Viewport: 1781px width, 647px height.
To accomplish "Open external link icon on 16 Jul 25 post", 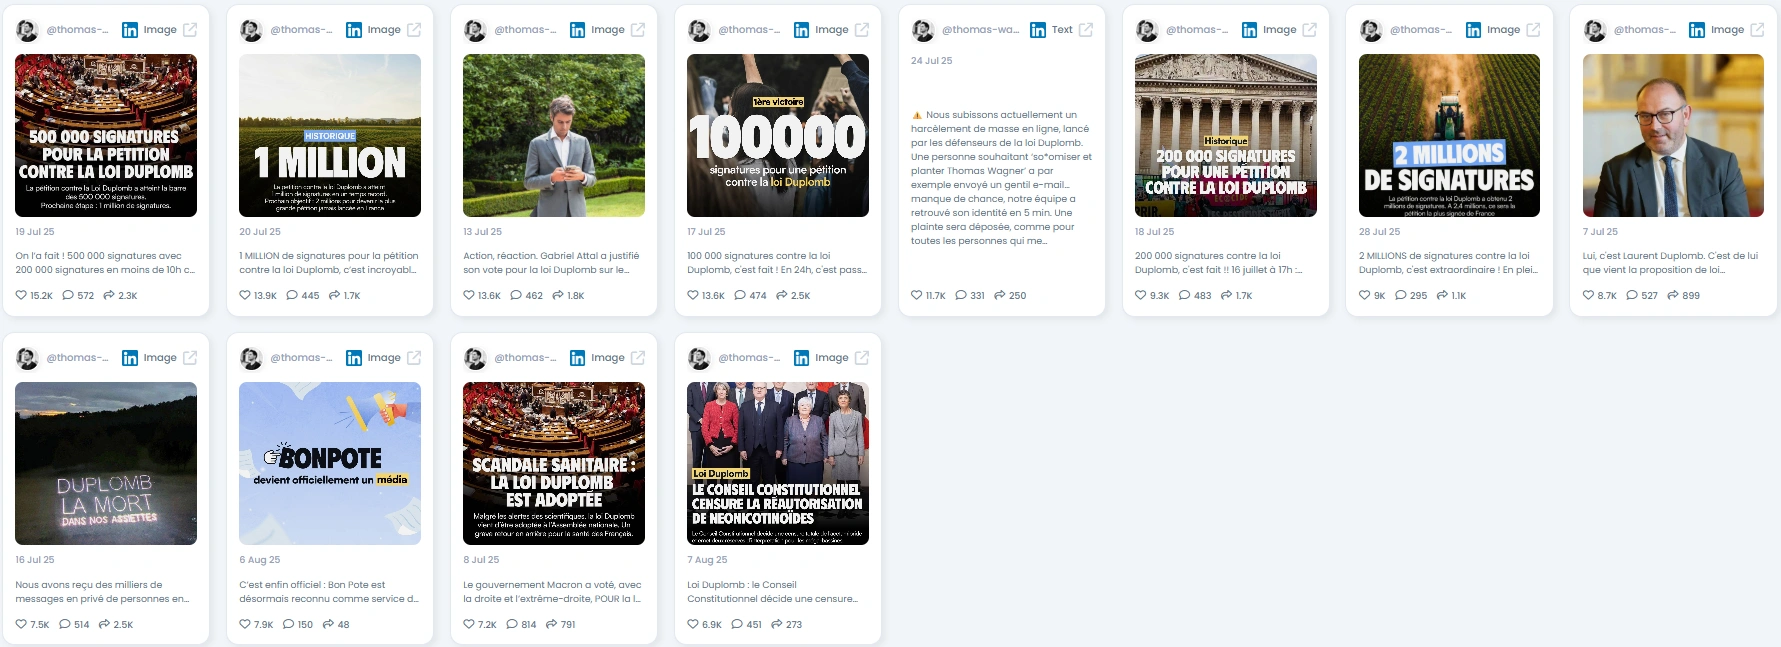I will [190, 358].
